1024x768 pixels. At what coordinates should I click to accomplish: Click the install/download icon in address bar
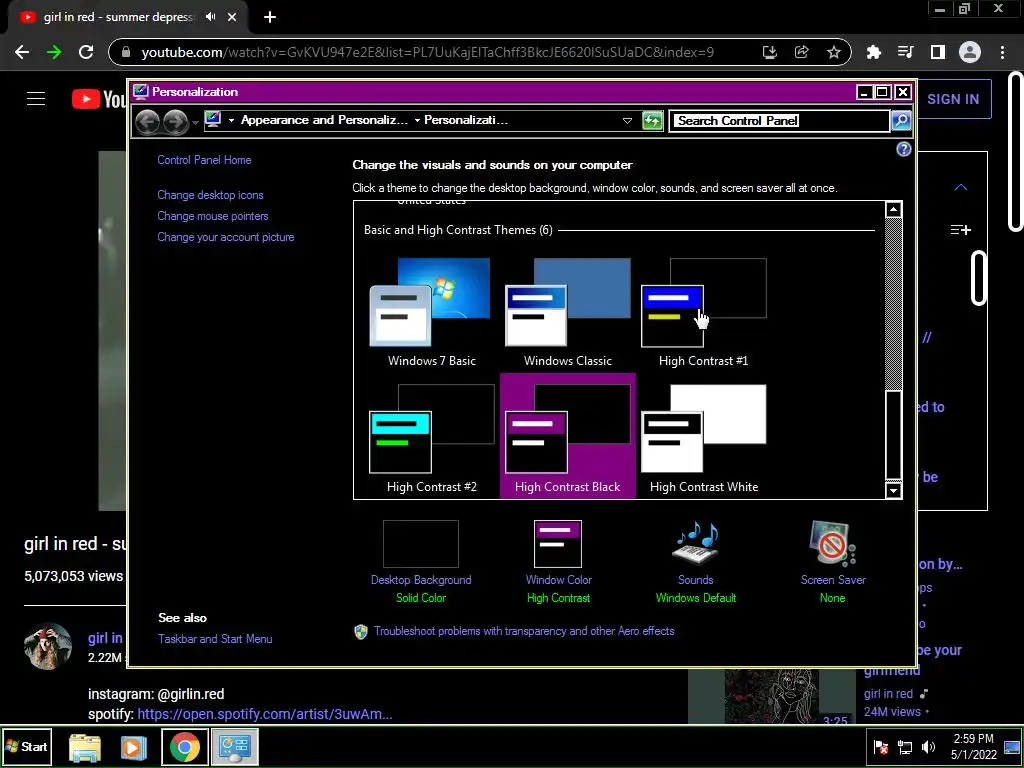pos(770,52)
